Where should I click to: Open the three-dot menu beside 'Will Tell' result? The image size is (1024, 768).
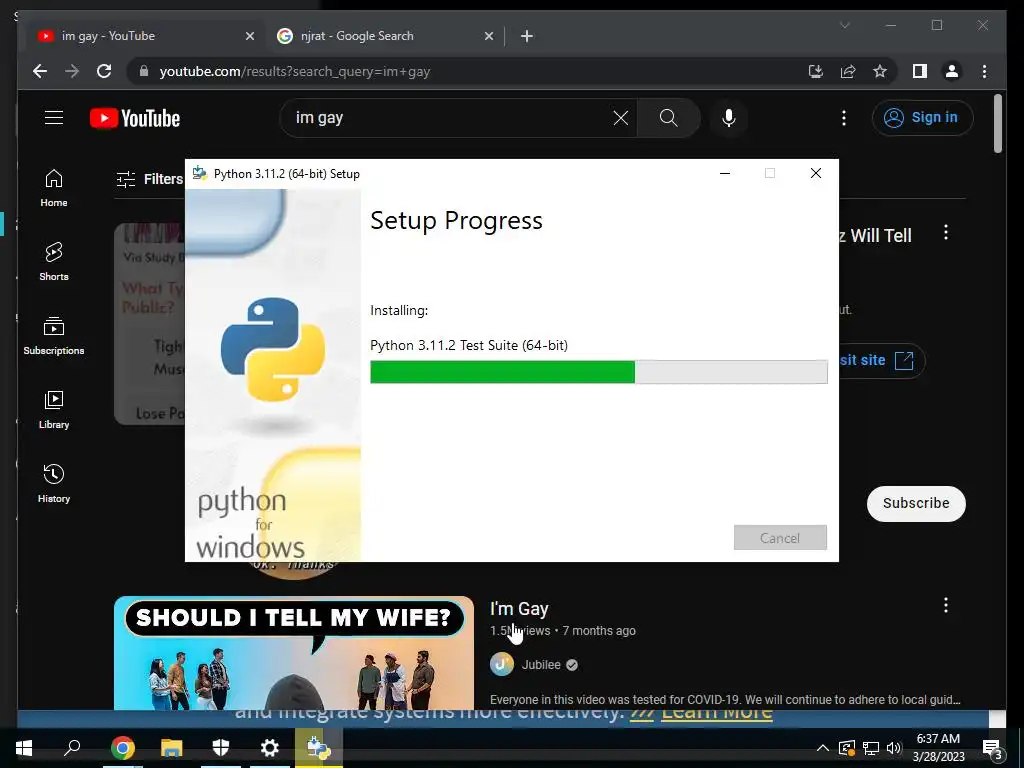946,232
